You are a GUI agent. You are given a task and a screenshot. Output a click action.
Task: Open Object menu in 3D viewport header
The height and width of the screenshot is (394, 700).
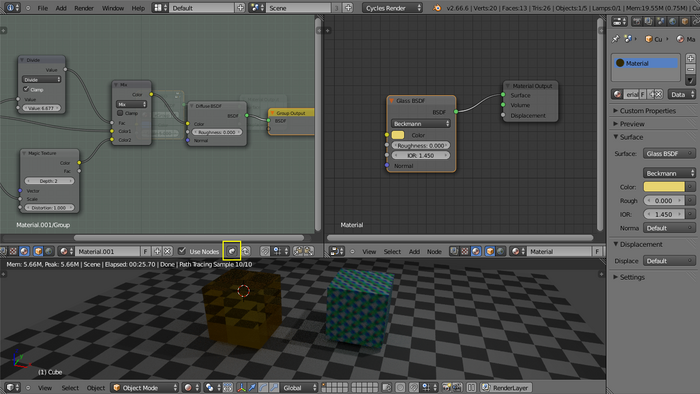[x=96, y=388]
